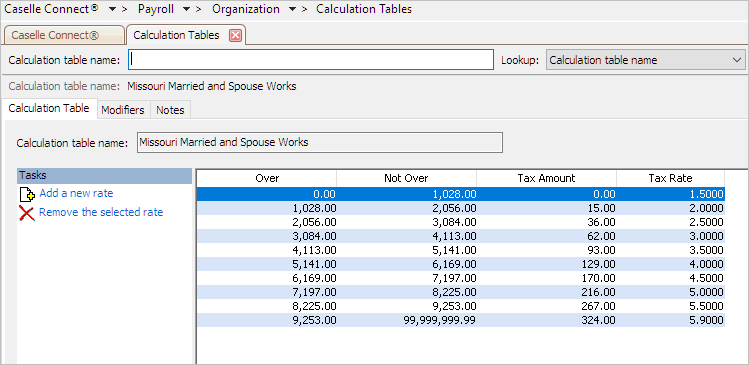Expand the Caselle Connect breadcrumb arrow

point(112,10)
